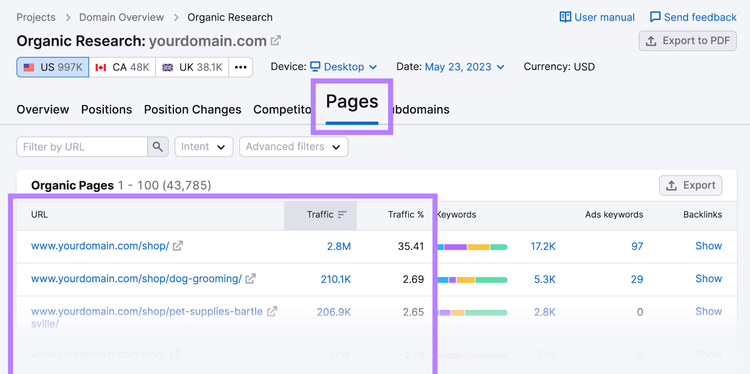This screenshot has width=750, height=374.
Task: Click the URL column header
Action: pos(39,215)
